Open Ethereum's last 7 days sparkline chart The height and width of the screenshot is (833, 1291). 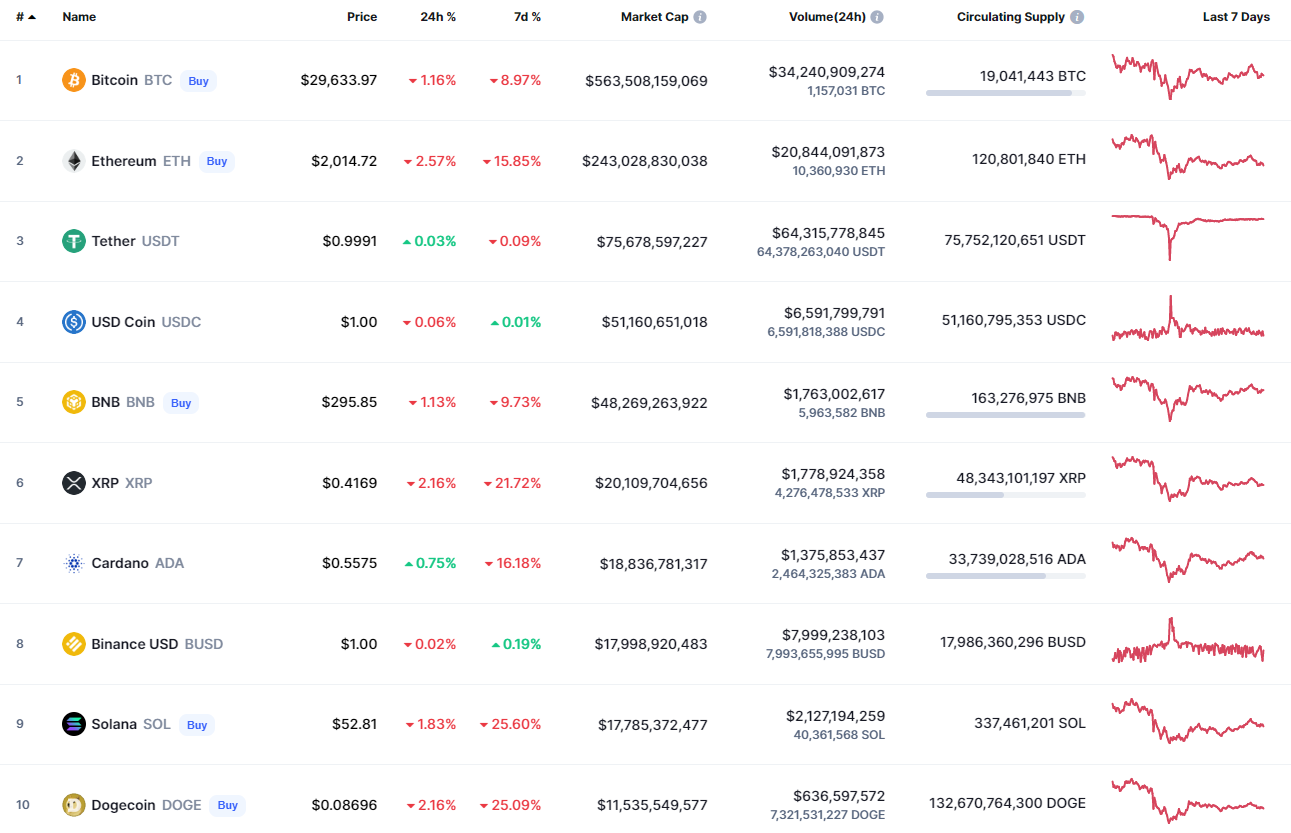click(x=1188, y=157)
